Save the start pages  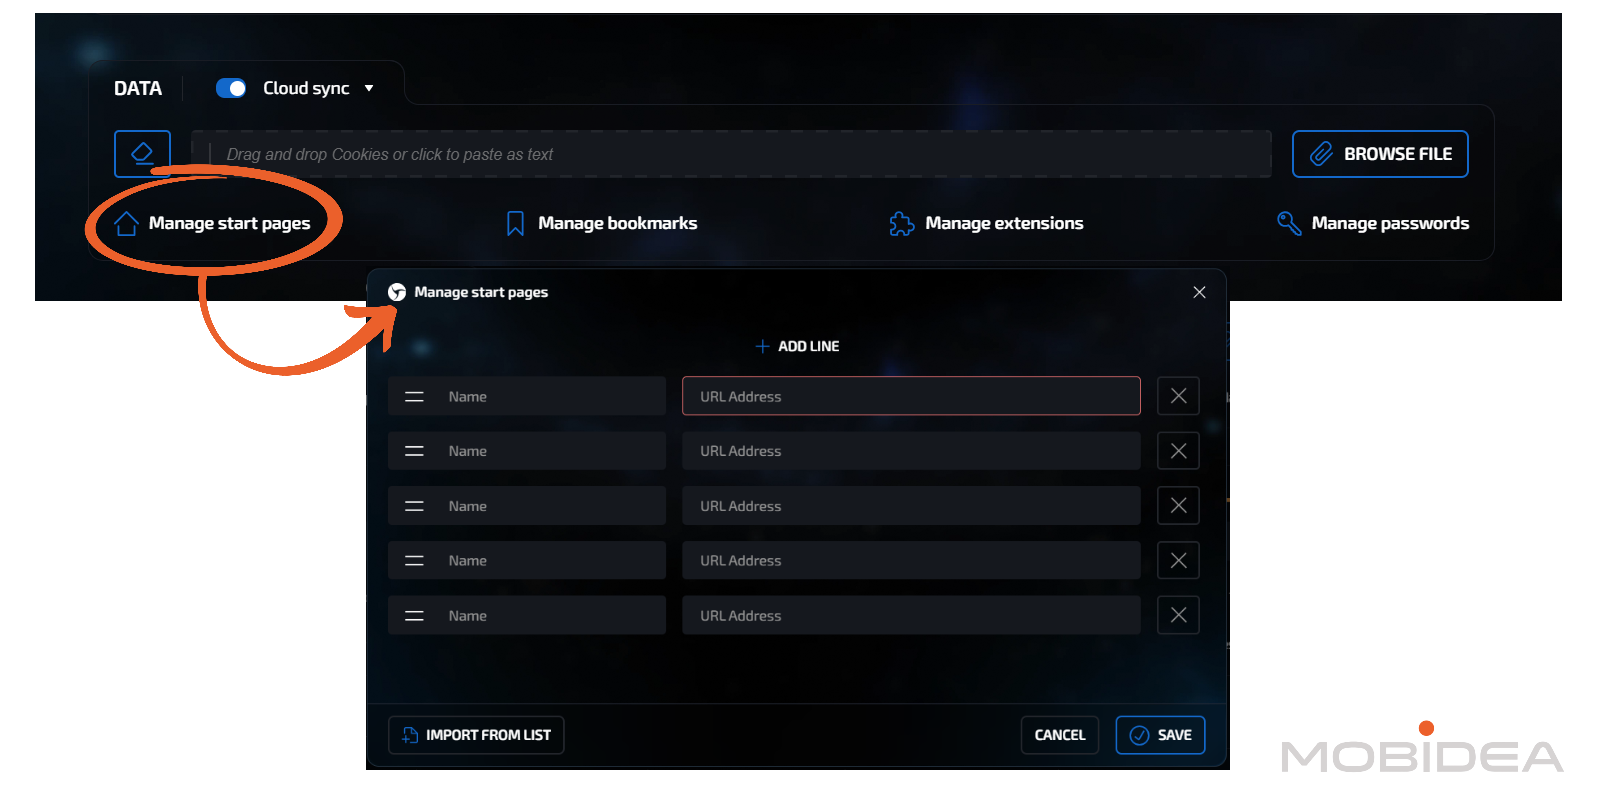(x=1160, y=735)
